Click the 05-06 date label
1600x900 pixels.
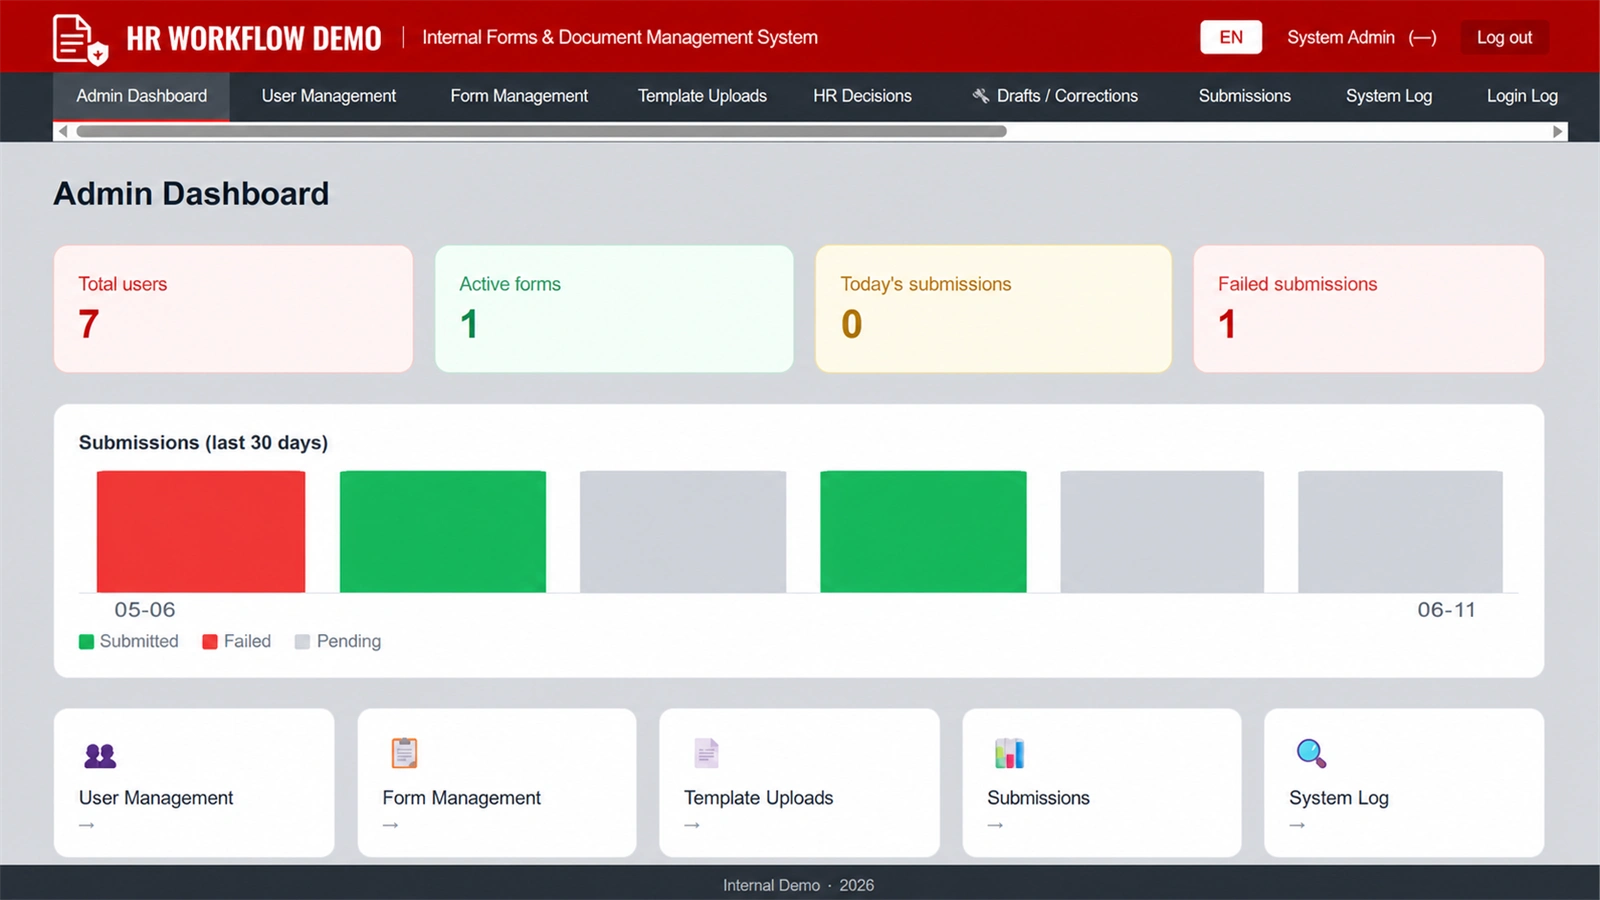[145, 610]
